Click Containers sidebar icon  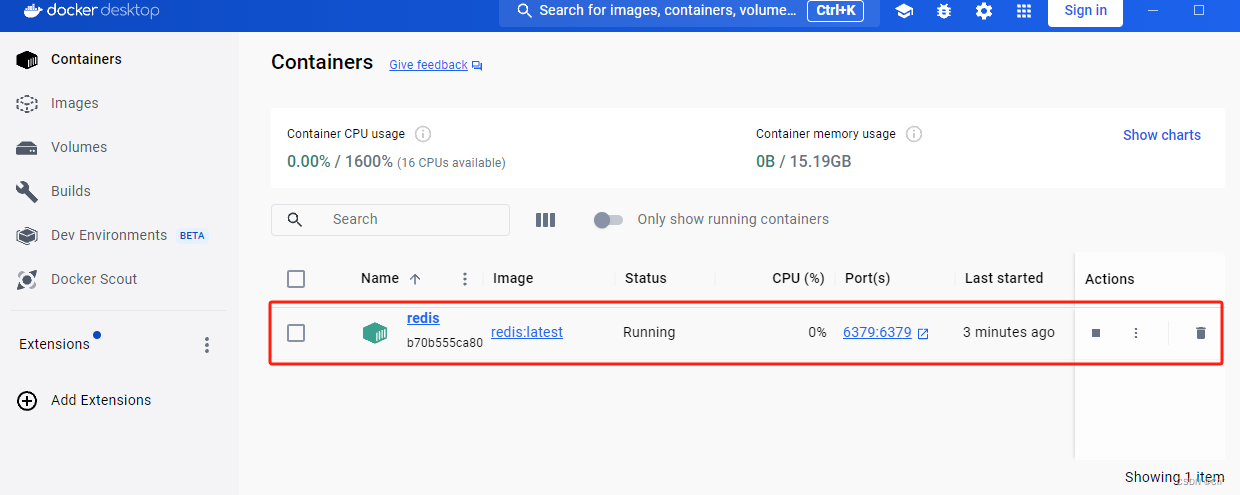click(x=27, y=60)
